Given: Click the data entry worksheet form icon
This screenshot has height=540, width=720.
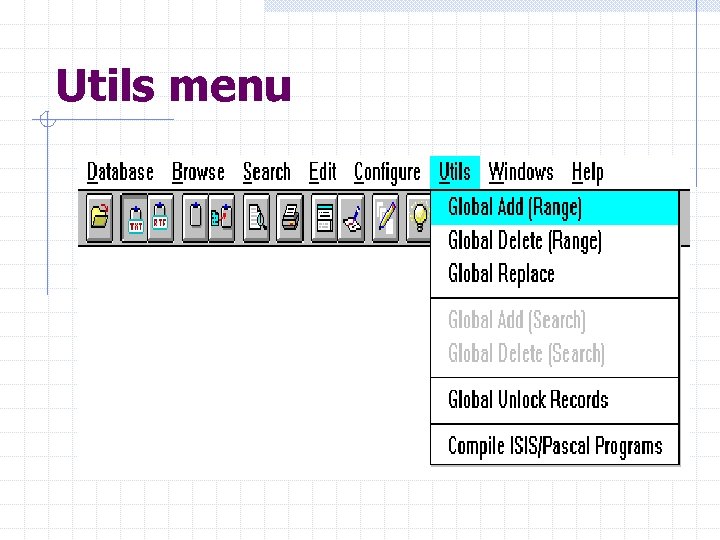Looking at the screenshot, I should 324,217.
